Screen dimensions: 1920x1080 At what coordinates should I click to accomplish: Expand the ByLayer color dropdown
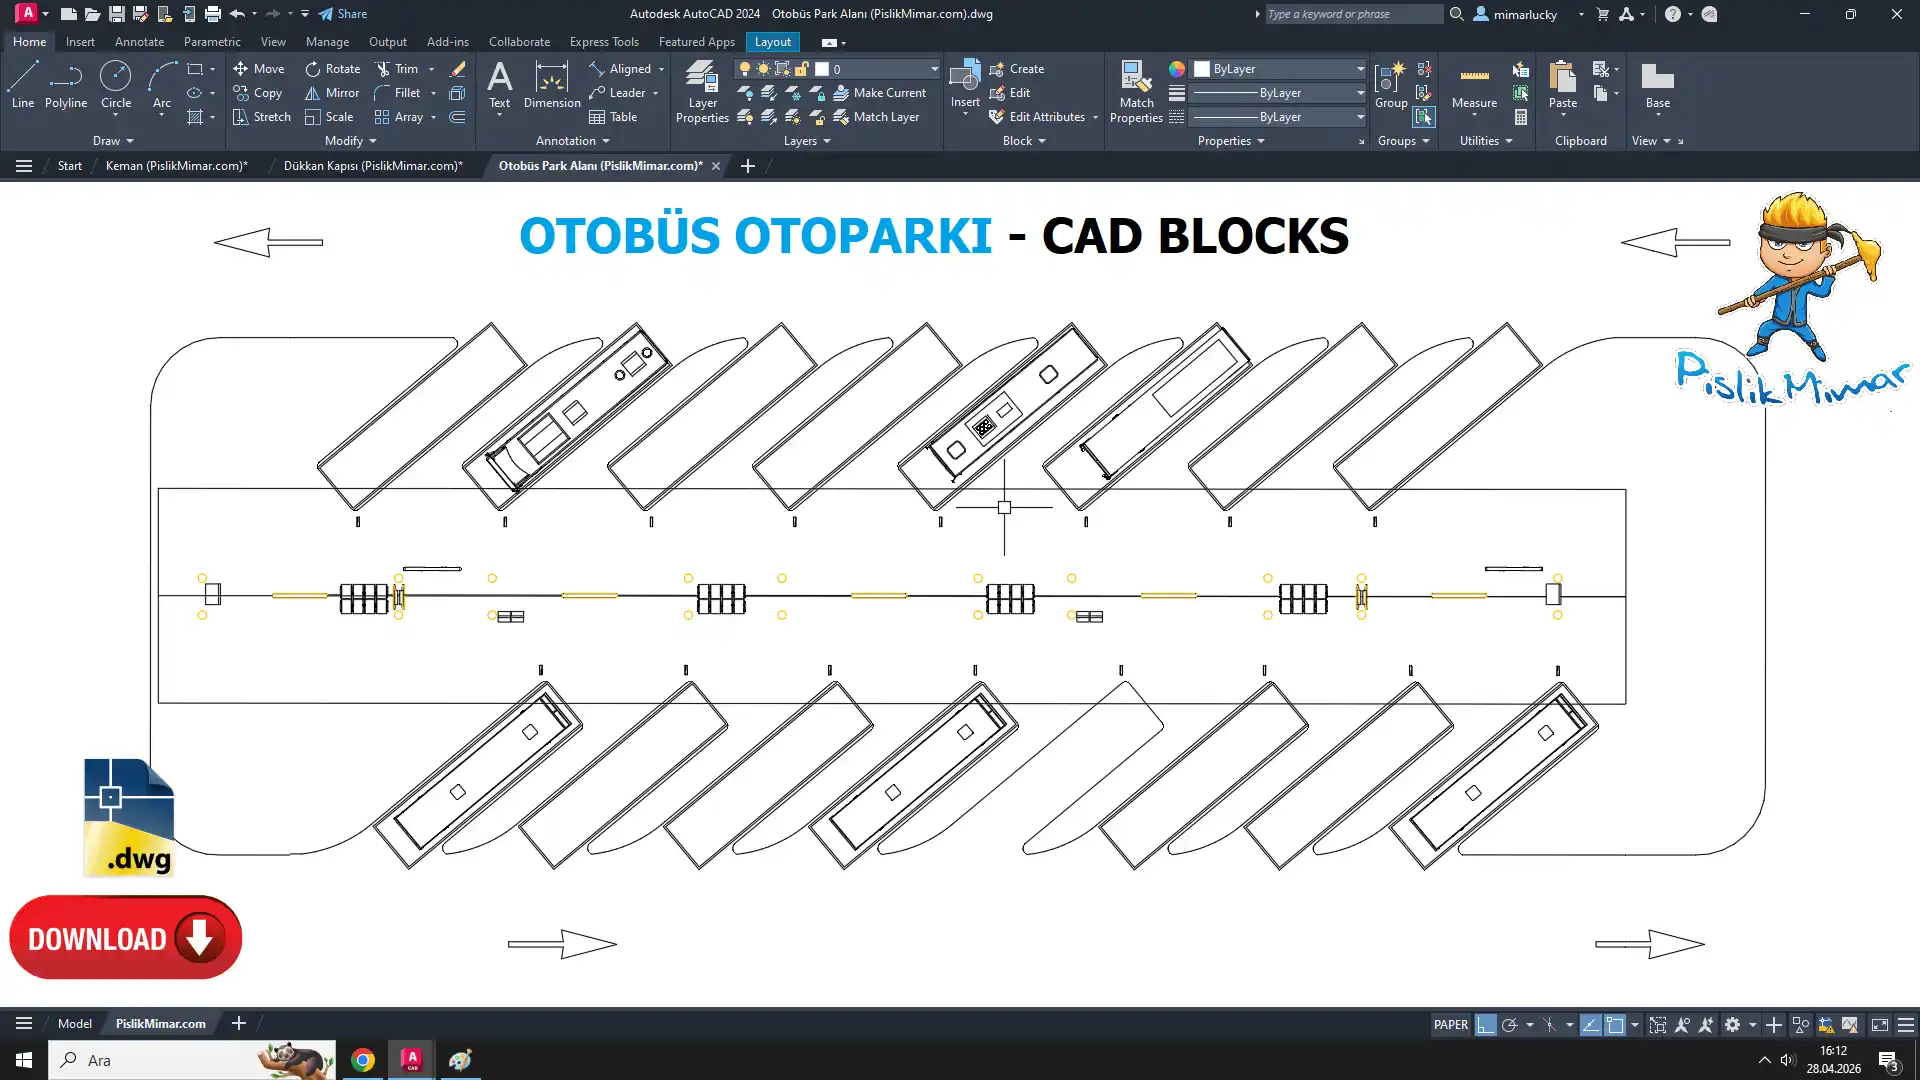click(x=1360, y=69)
